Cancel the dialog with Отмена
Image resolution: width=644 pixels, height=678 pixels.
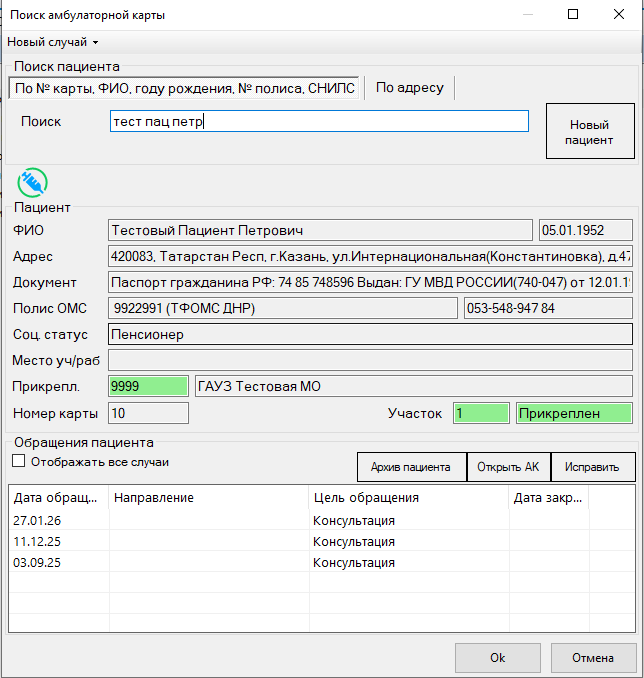[593, 658]
